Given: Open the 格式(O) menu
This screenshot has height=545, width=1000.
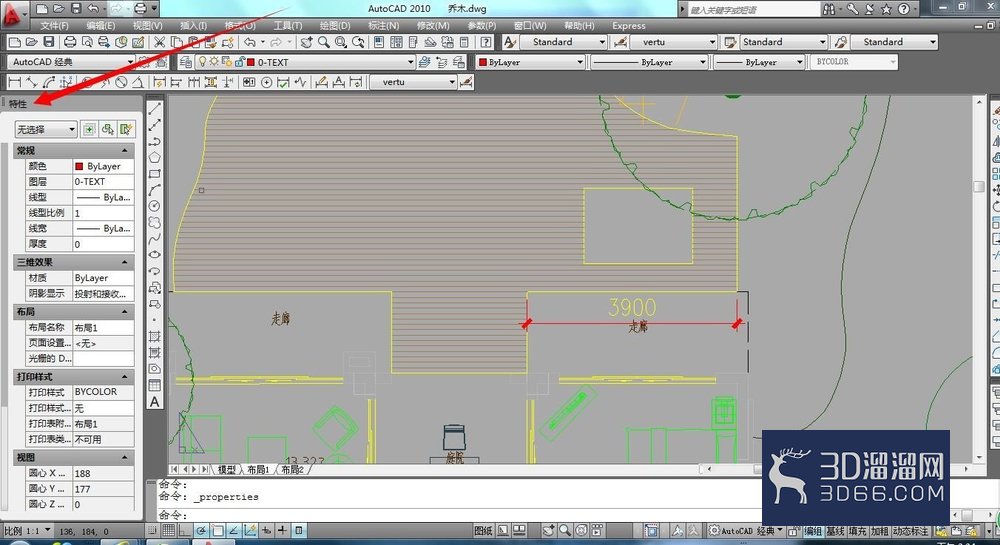Looking at the screenshot, I should pos(240,25).
